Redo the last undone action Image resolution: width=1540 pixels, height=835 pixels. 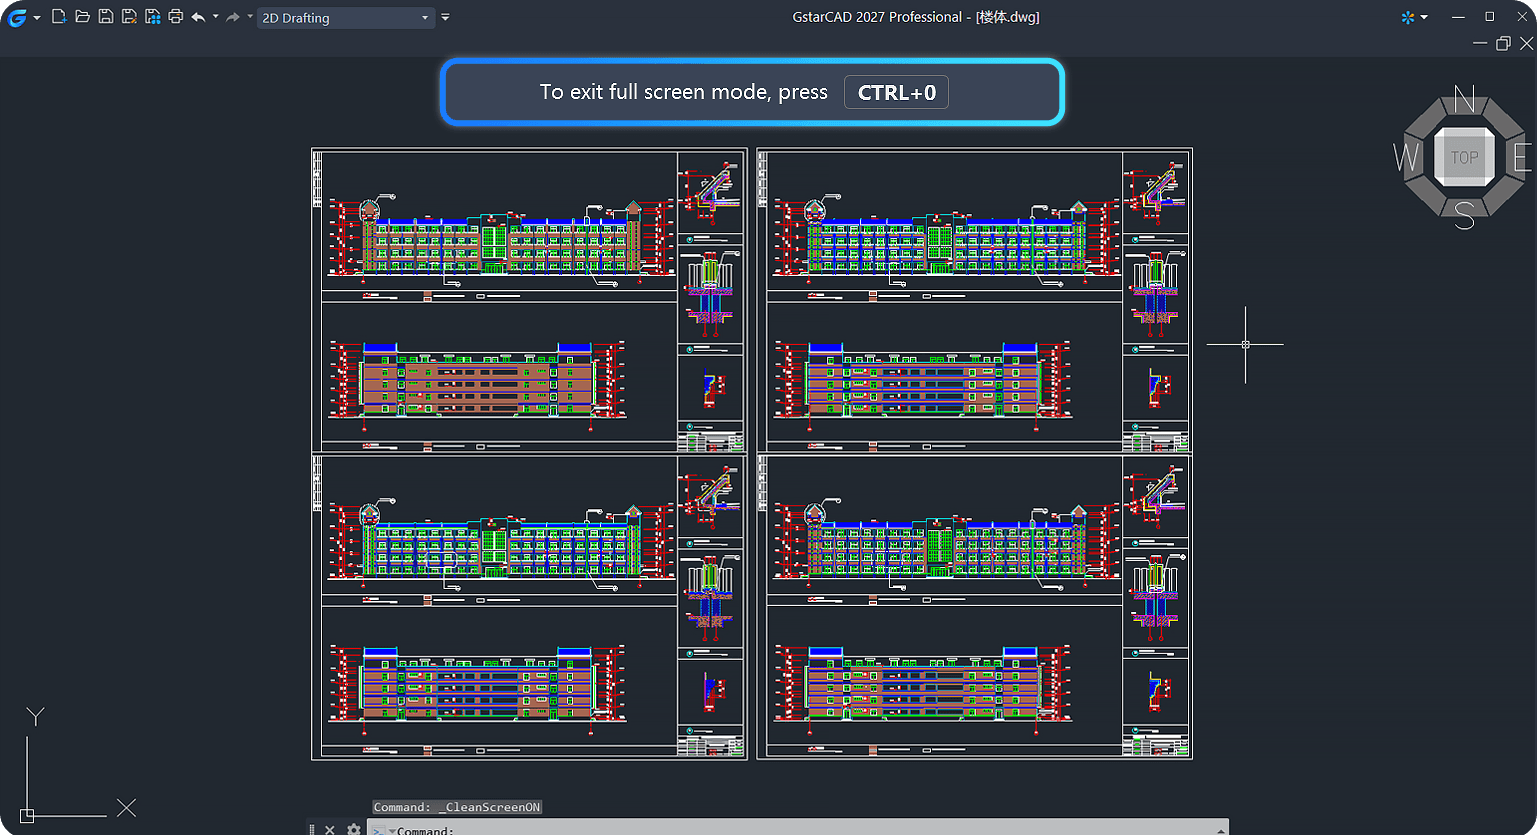coord(232,17)
